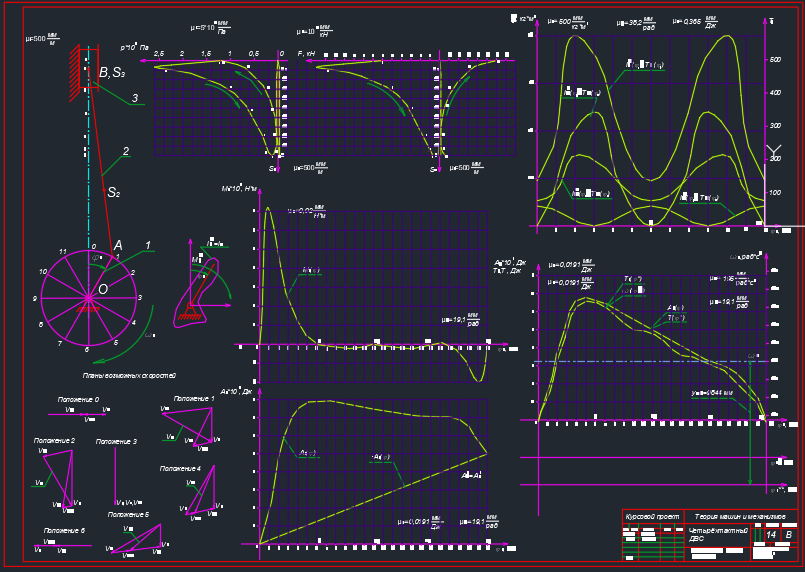Viewport: 805px width, 572px height.
Task: Click the "Положение 2" label
Action: (x=54, y=441)
